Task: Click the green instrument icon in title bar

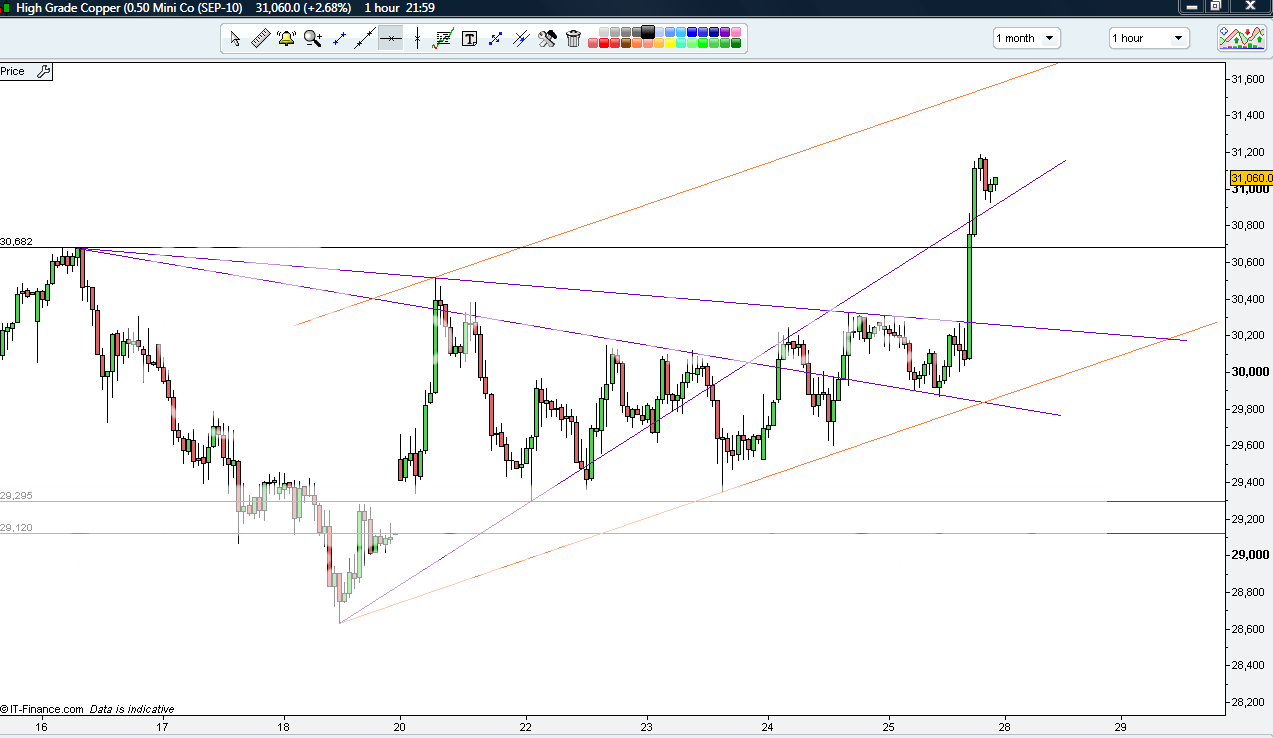Action: (6, 7)
